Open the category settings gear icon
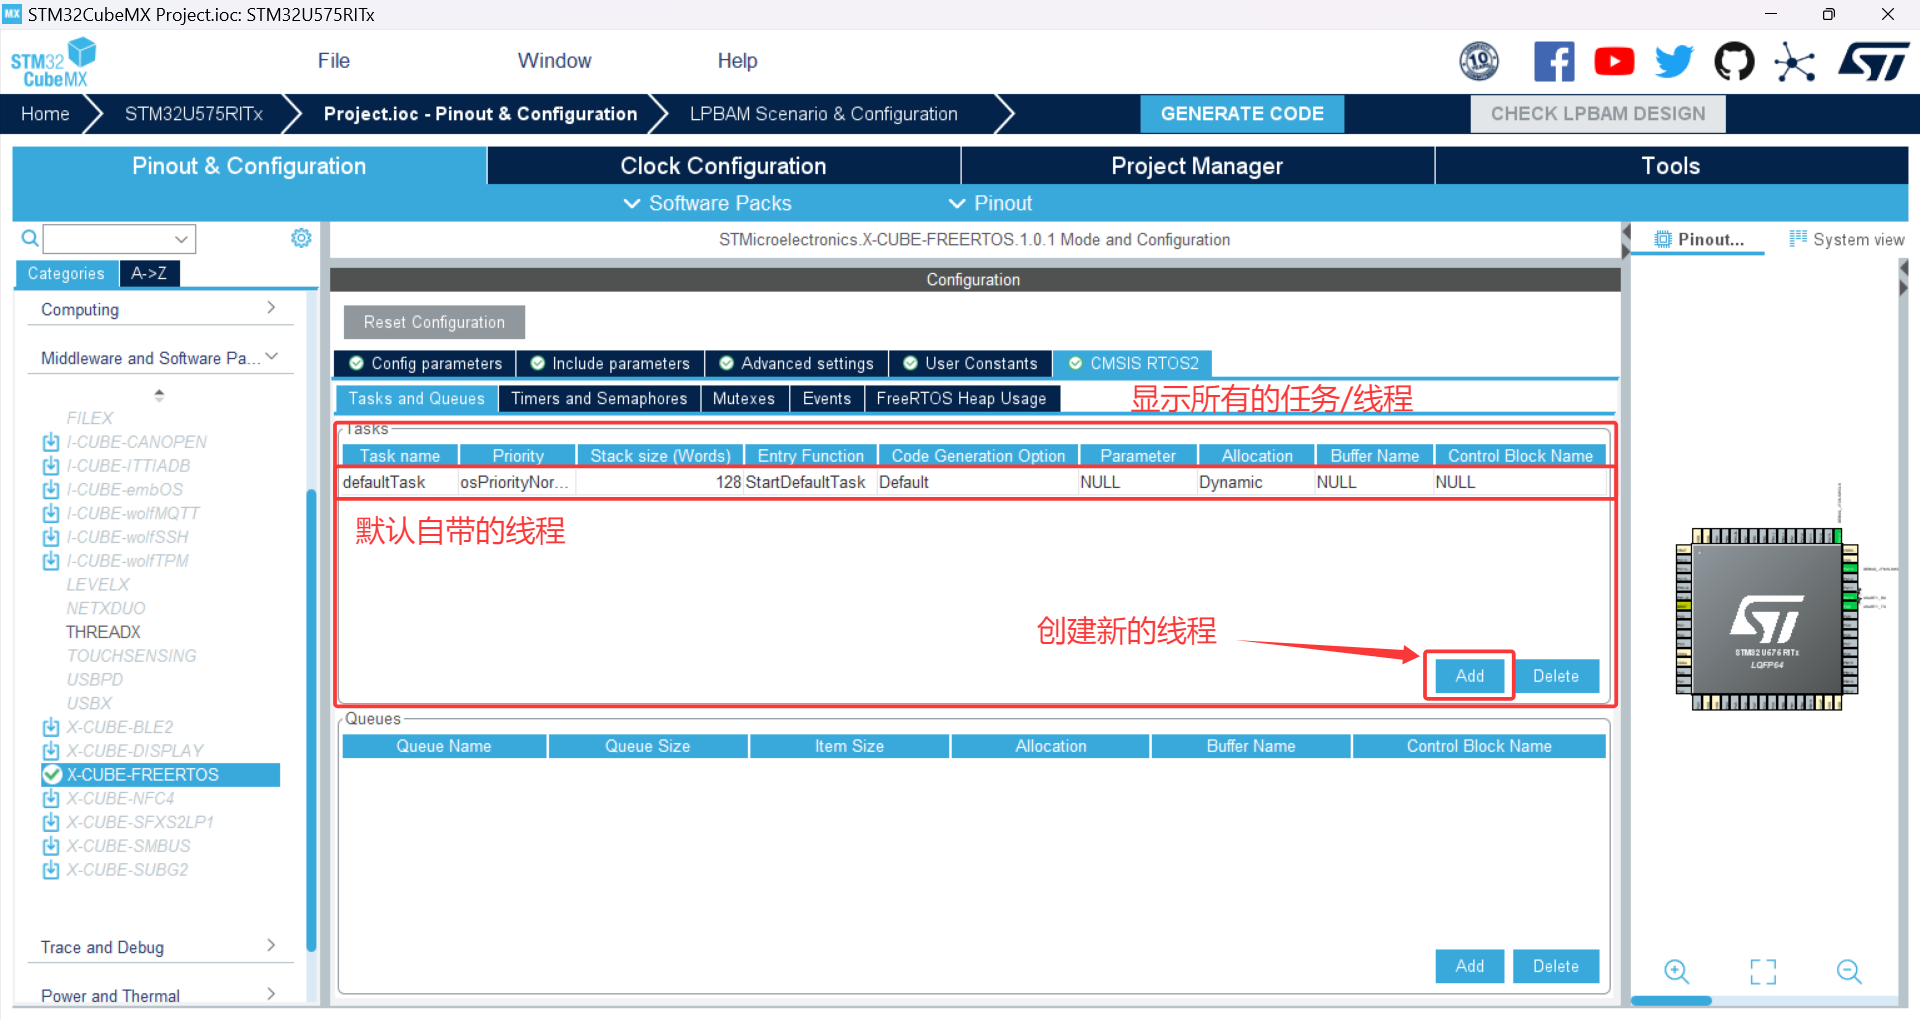 pyautogui.click(x=301, y=238)
